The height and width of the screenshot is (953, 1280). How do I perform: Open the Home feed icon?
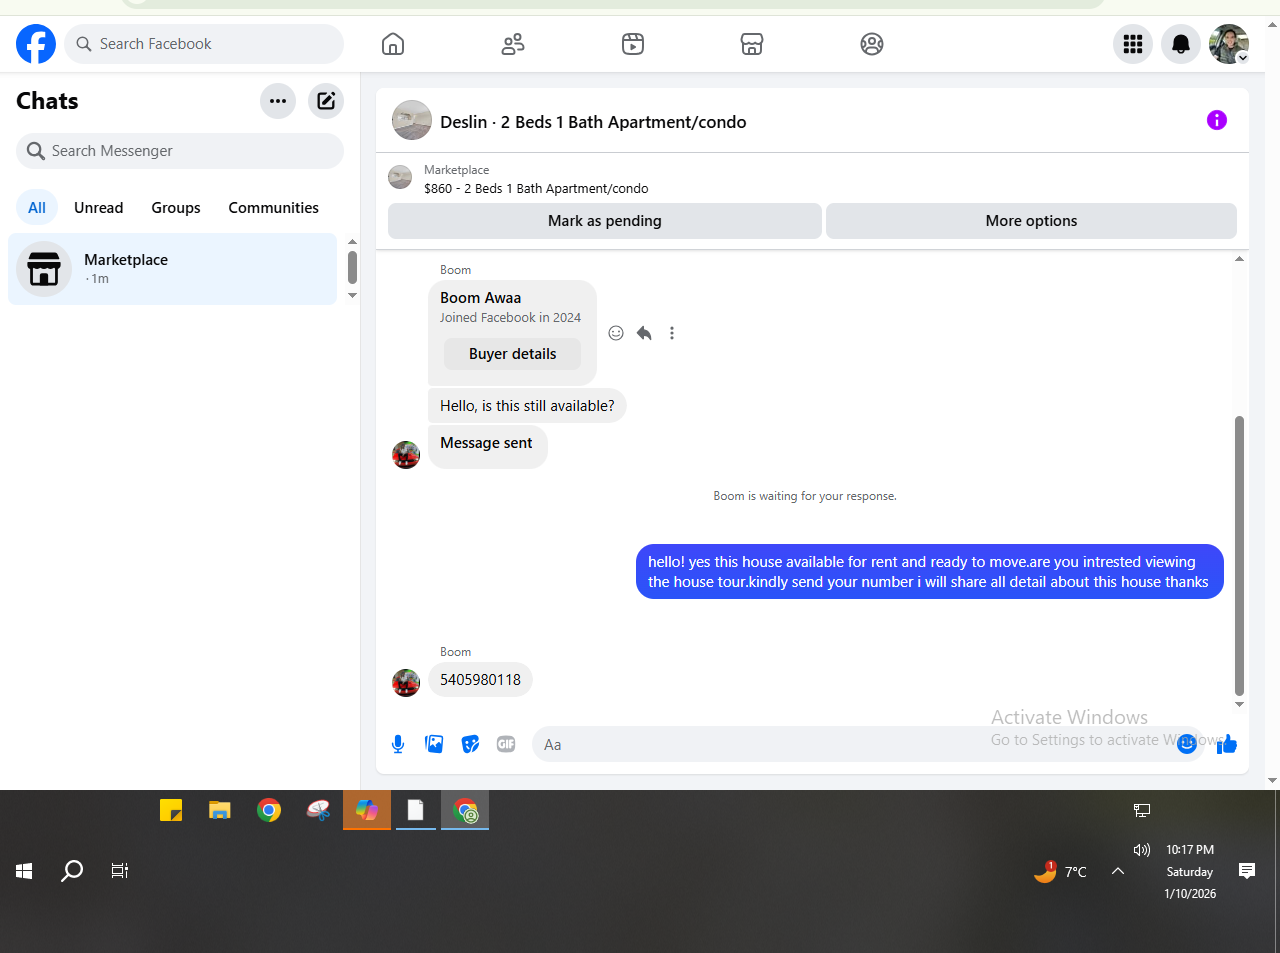tap(393, 44)
